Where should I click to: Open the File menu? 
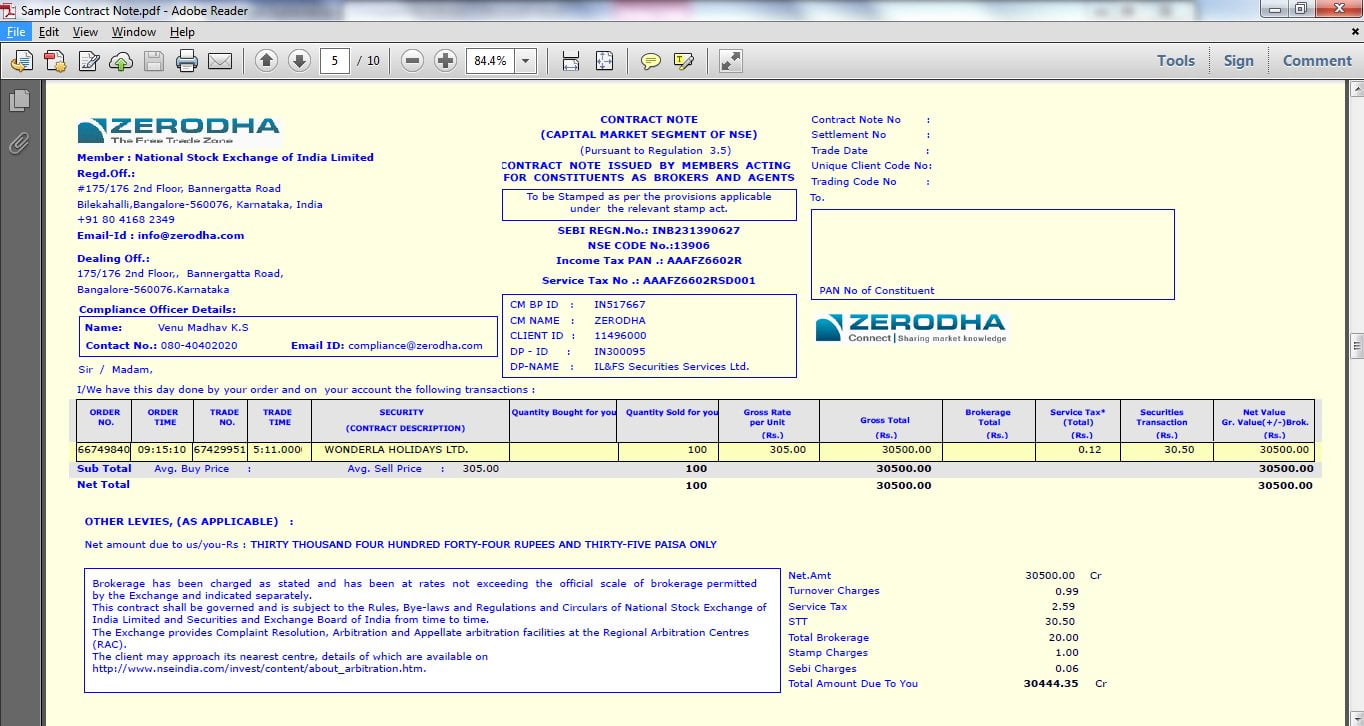(x=16, y=32)
